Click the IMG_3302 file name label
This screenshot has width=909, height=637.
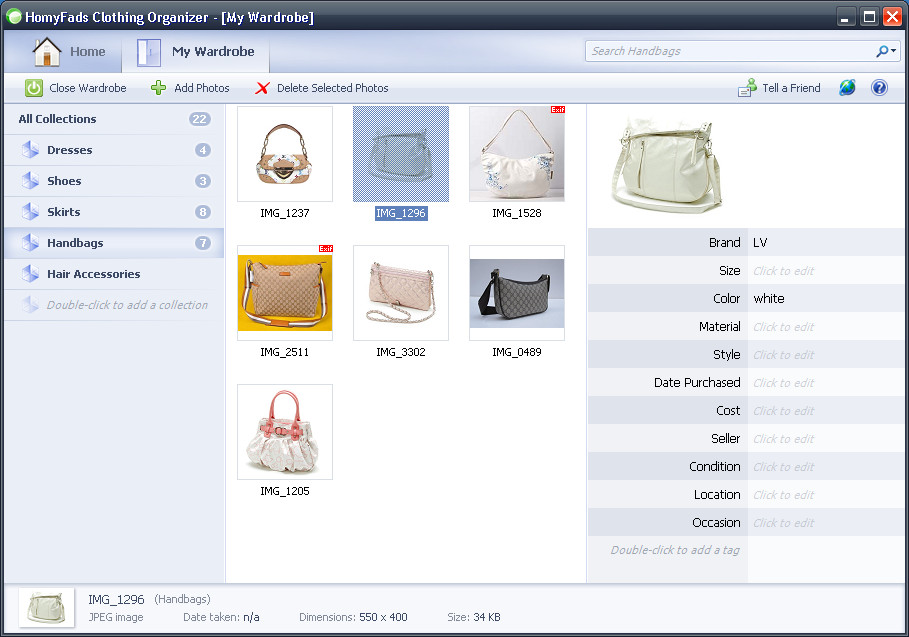coord(401,352)
